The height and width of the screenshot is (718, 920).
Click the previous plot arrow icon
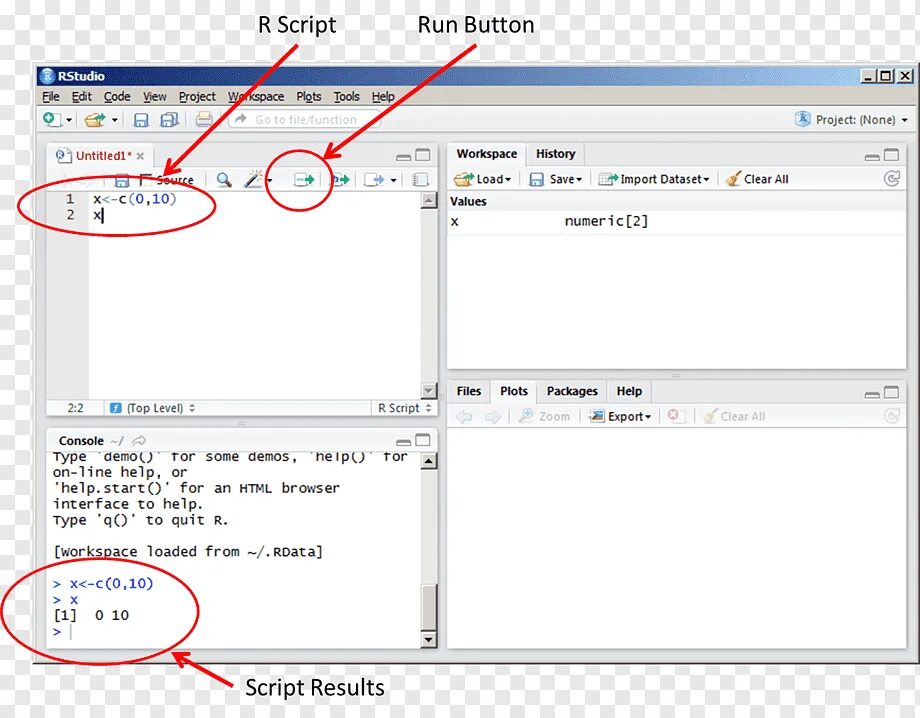(x=465, y=416)
